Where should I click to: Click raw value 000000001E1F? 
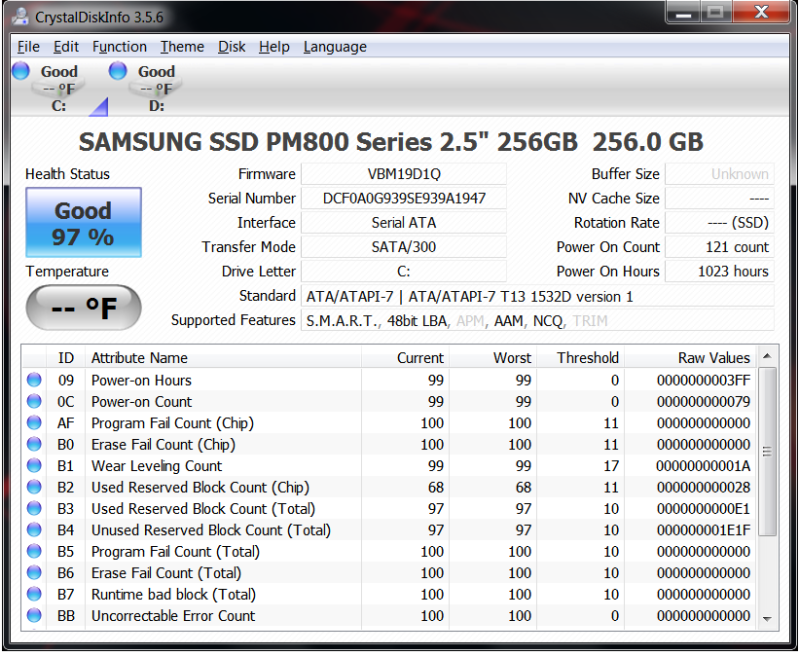point(703,530)
